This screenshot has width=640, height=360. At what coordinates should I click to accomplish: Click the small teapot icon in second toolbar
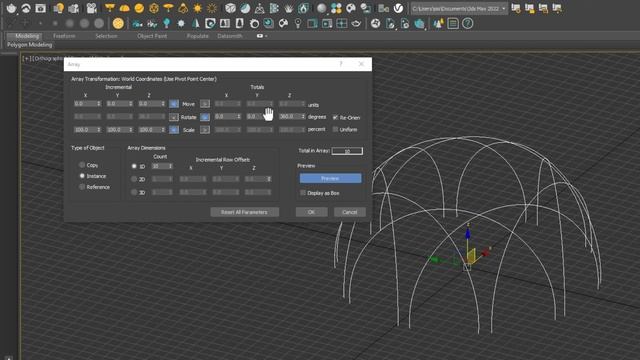[356, 24]
